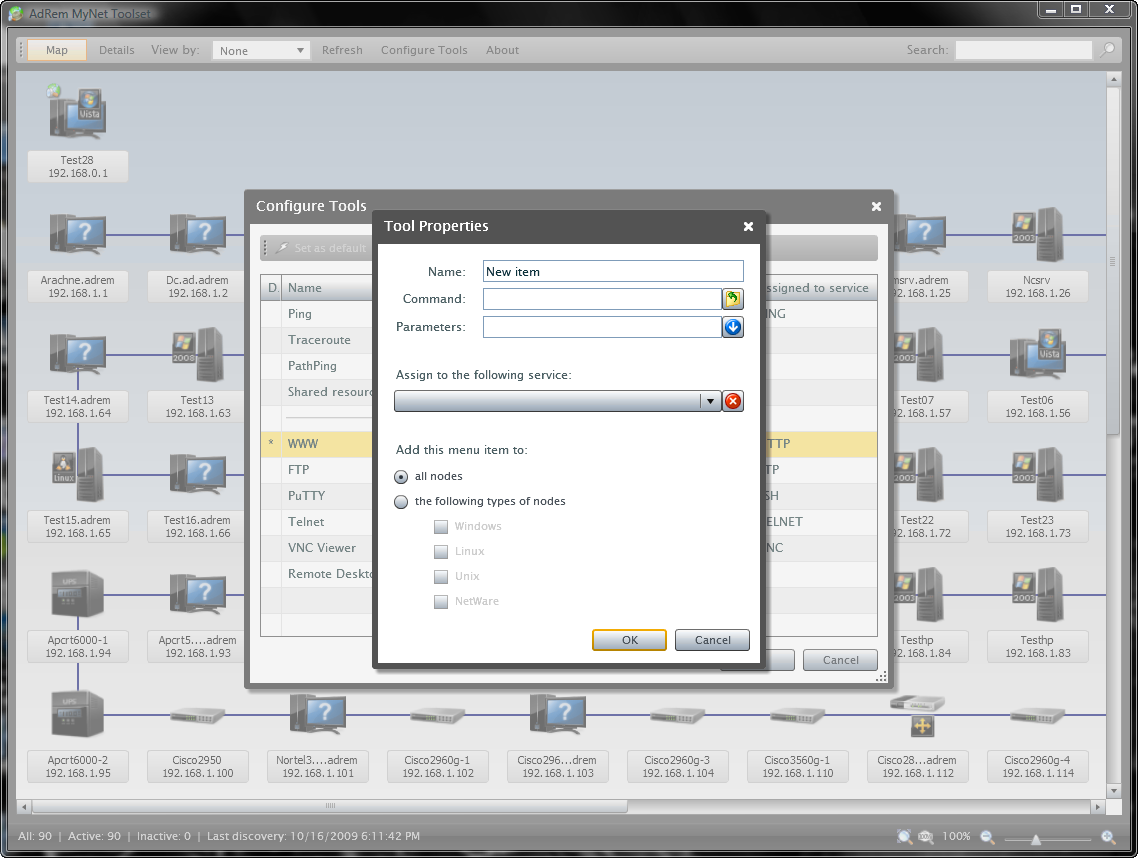Select the Cisco3560g-1 switch icon
This screenshot has width=1138, height=858.
(798, 715)
